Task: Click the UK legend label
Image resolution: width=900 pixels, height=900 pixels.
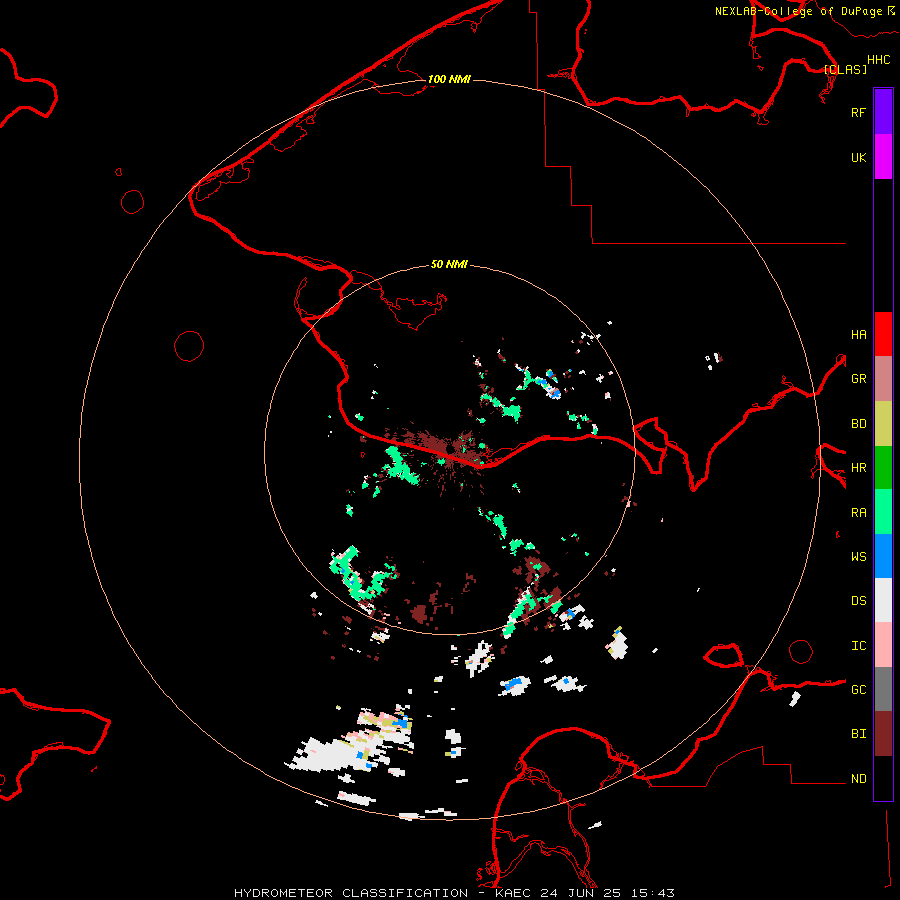Action: (858, 157)
